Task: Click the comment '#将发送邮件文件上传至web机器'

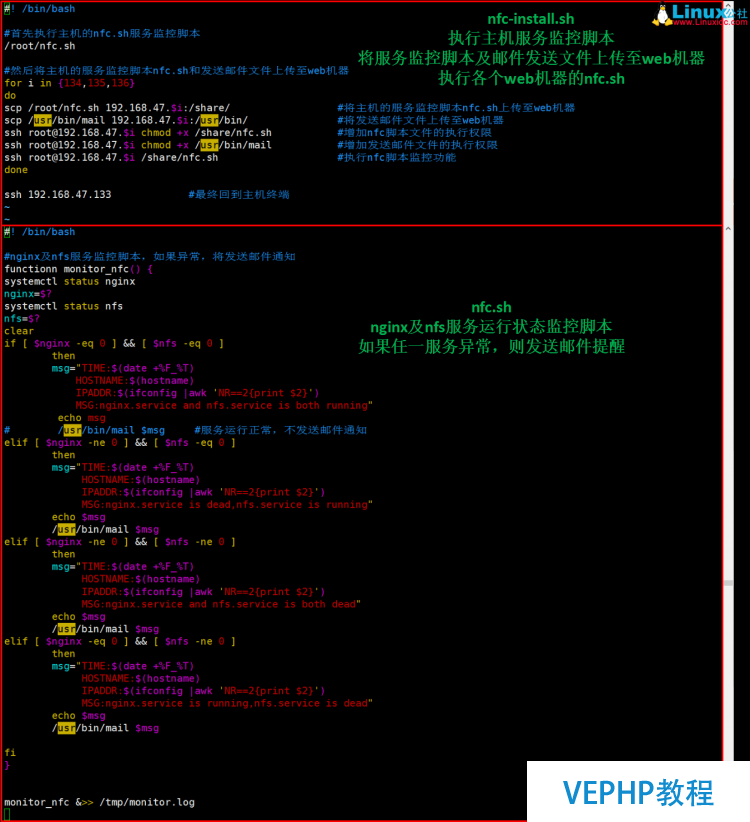Action: click(x=420, y=120)
